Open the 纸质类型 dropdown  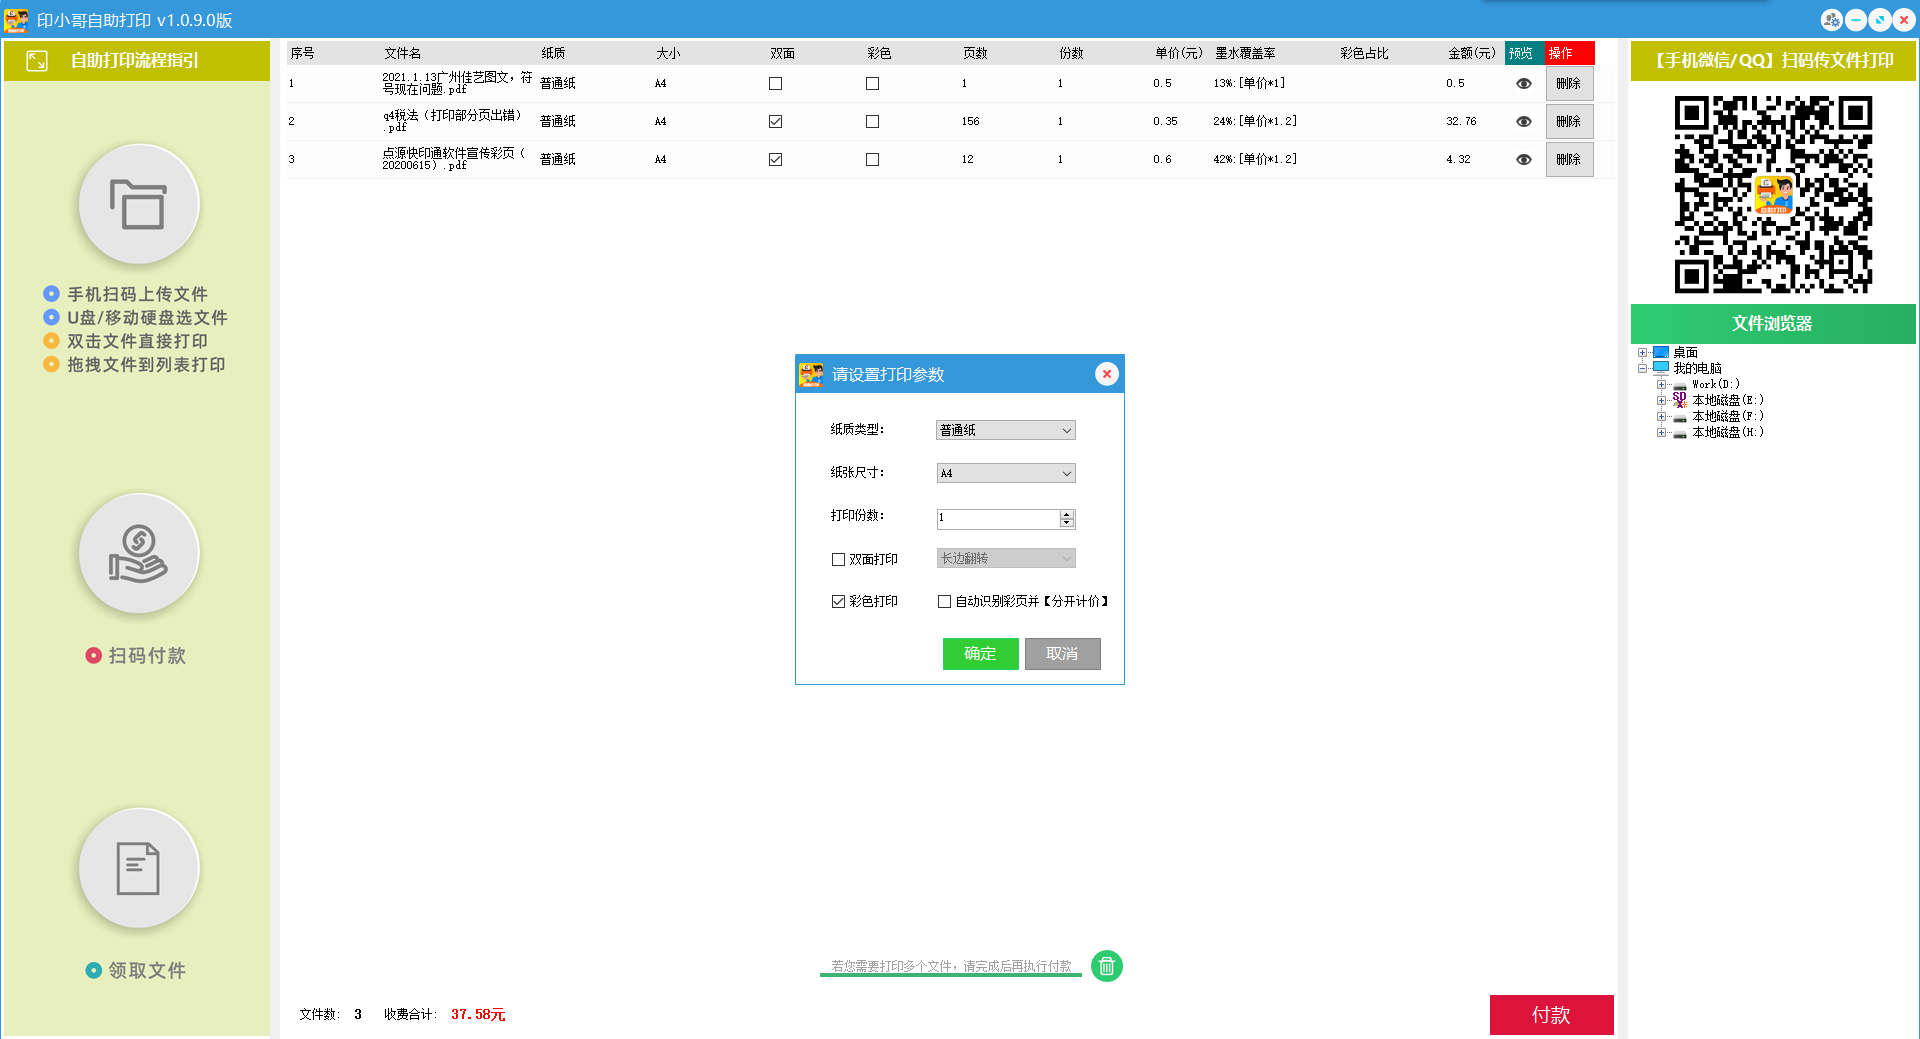pos(1005,430)
